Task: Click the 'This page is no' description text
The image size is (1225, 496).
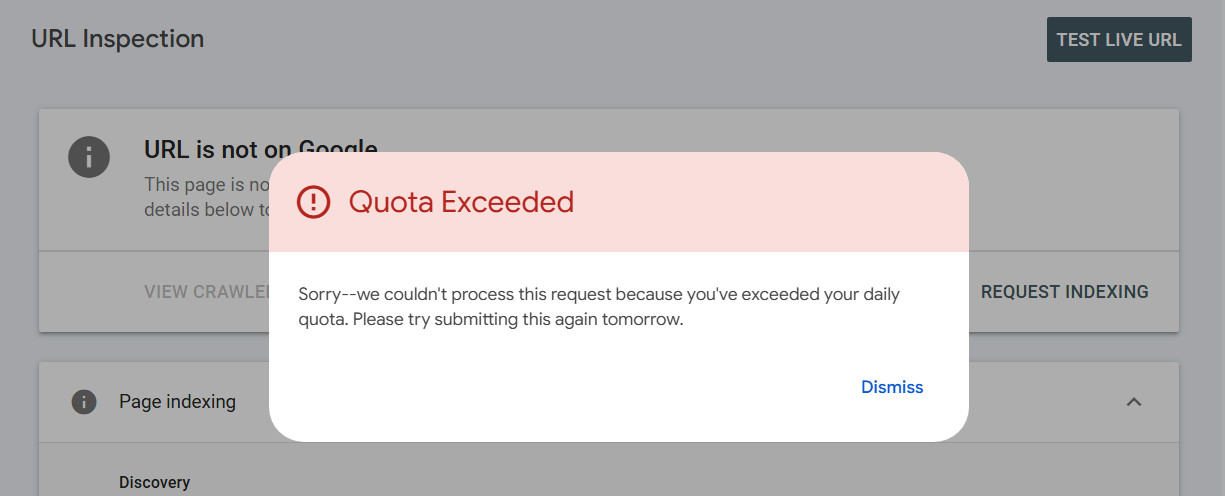Action: pyautogui.click(x=206, y=185)
